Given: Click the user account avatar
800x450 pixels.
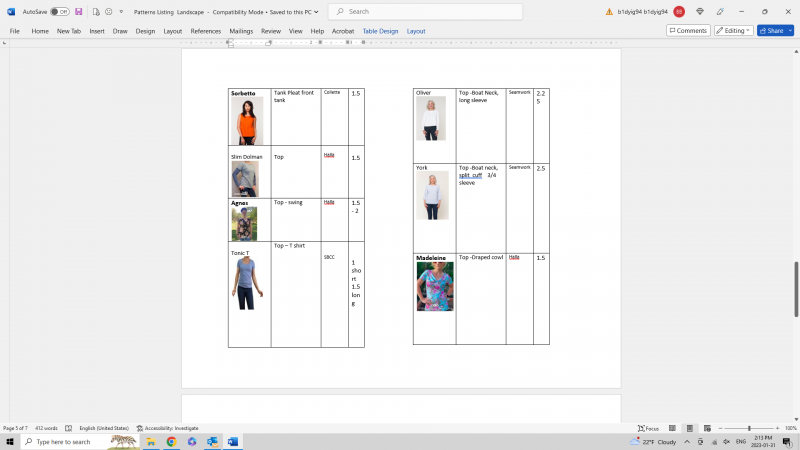Looking at the screenshot, I should coord(679,12).
